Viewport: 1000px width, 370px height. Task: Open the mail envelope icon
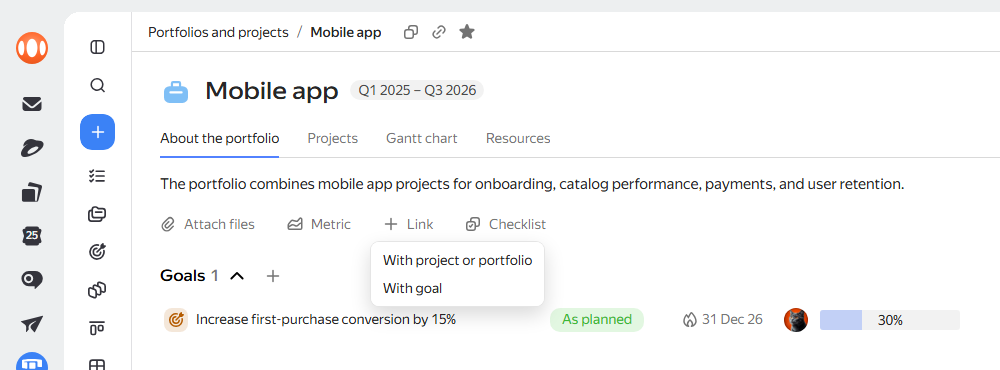click(32, 104)
